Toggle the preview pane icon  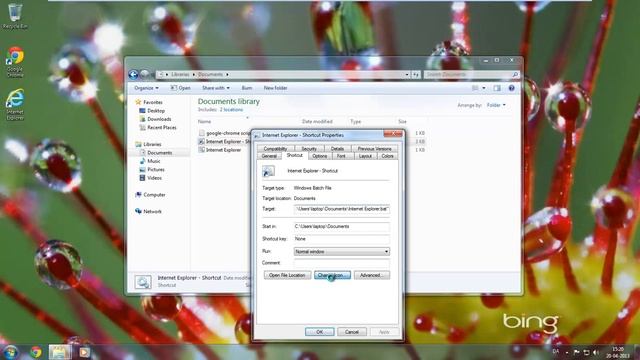point(497,88)
